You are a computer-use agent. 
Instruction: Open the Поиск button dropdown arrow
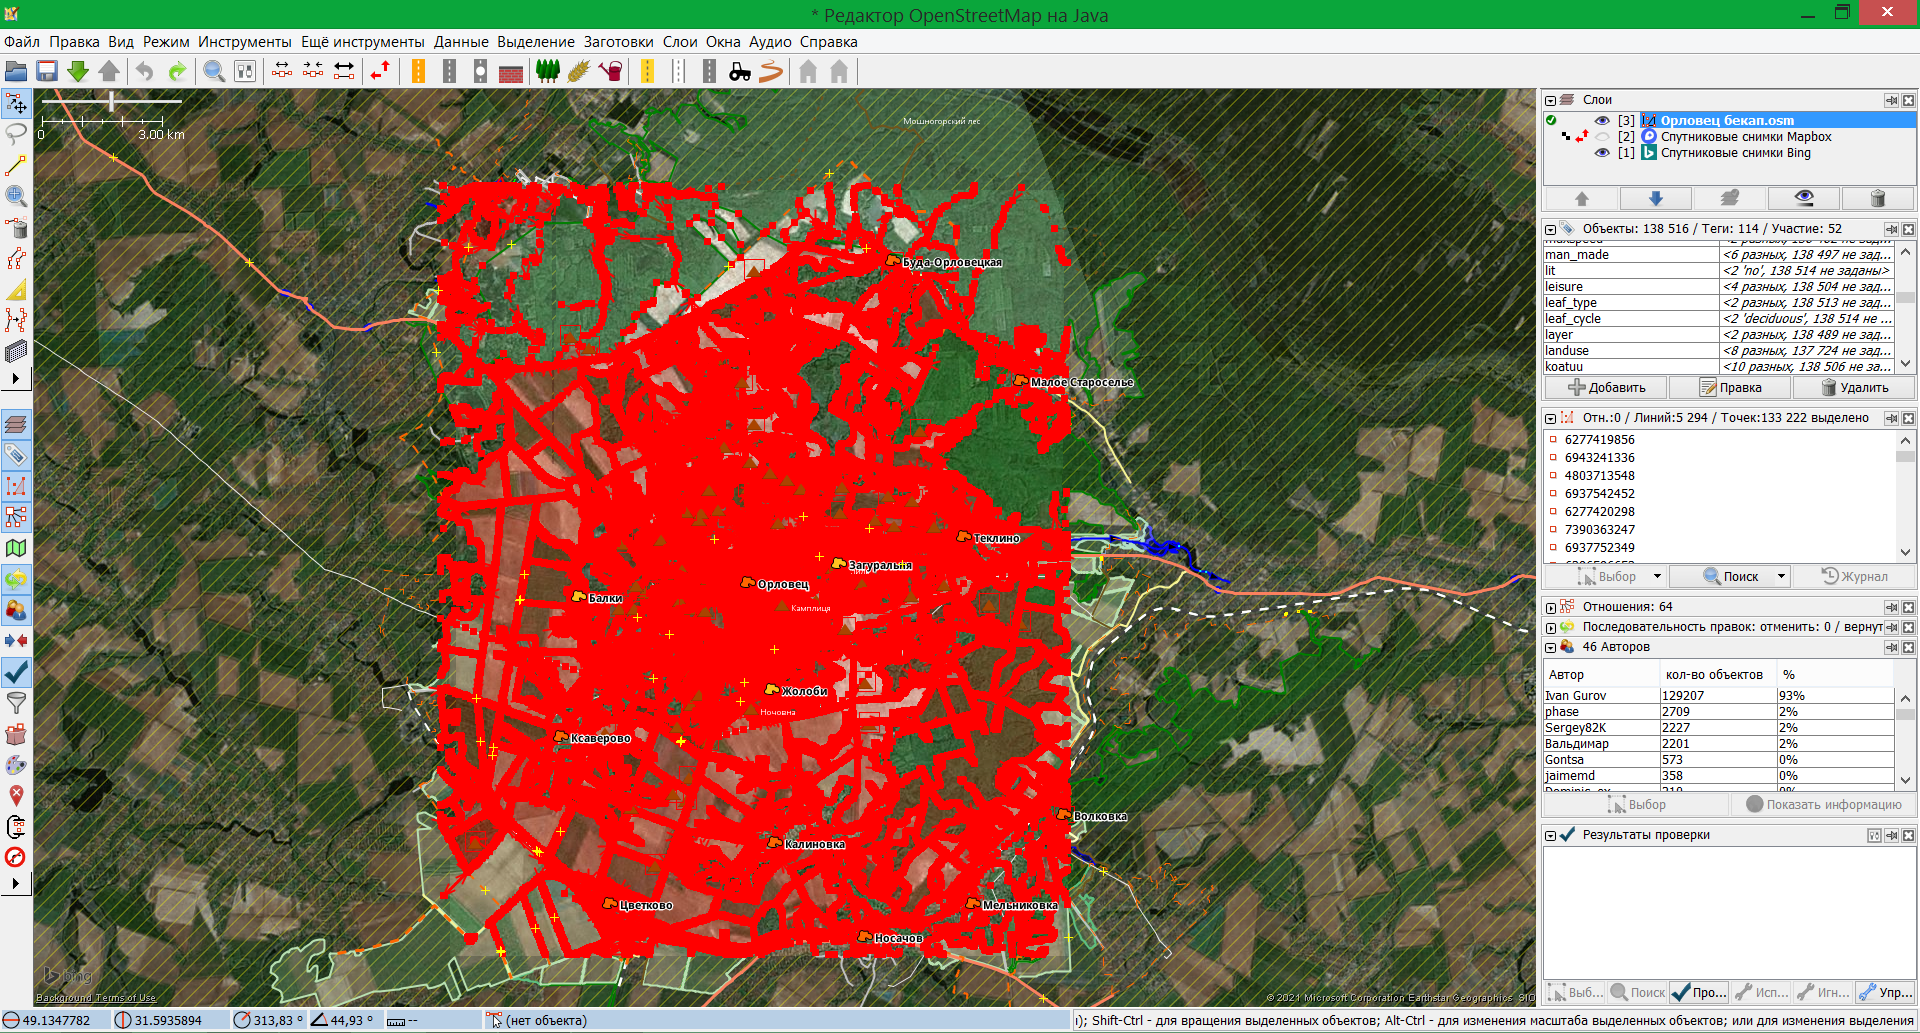(x=1781, y=576)
